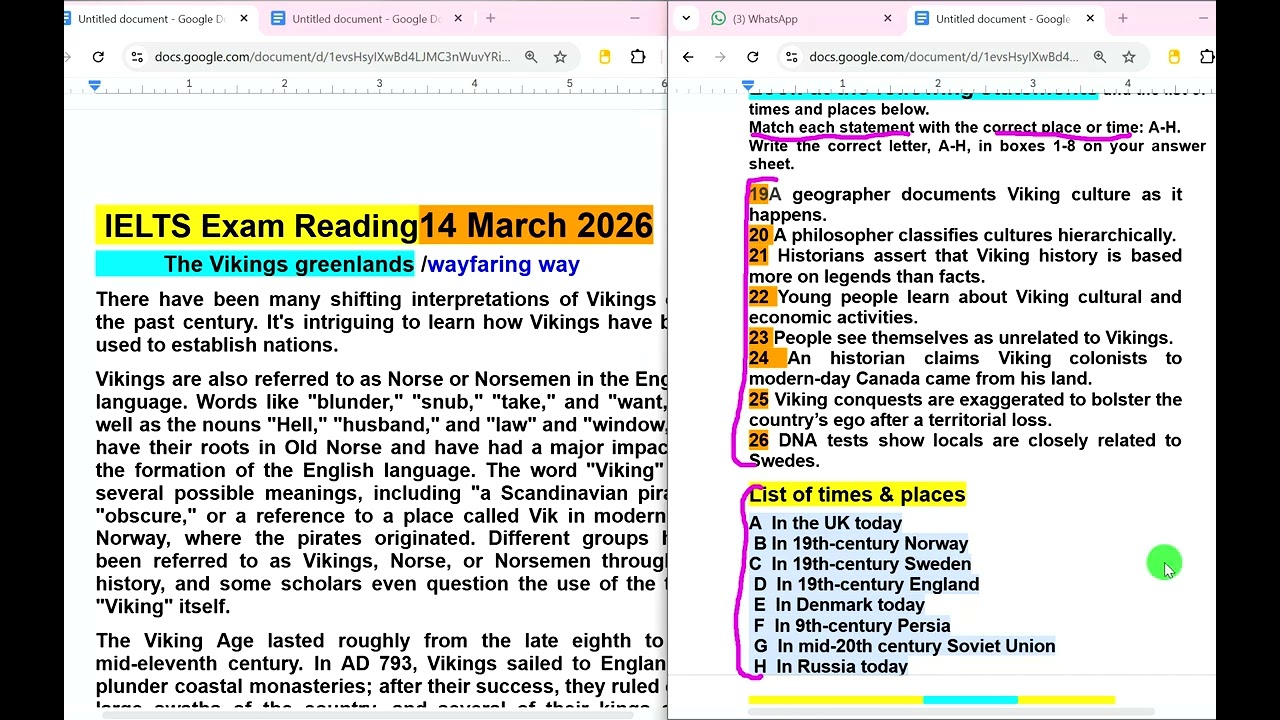This screenshot has height=720, width=1280.
Task: Click the 'List of times & places' heading
Action: tap(857, 494)
